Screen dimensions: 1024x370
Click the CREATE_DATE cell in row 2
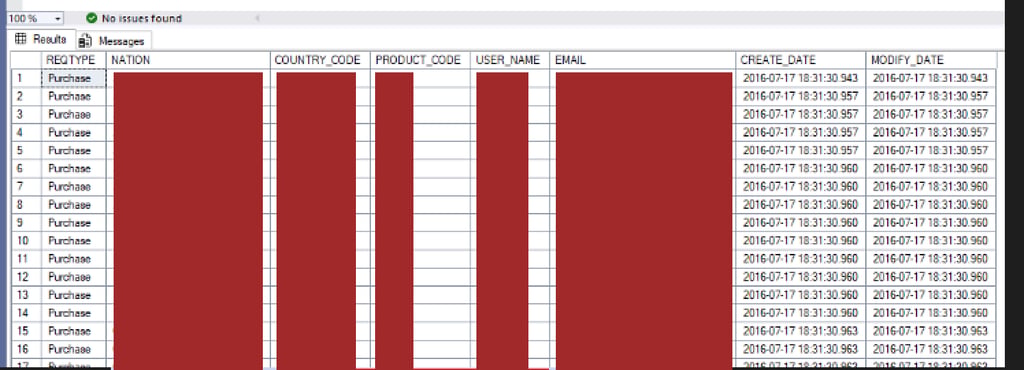click(801, 96)
